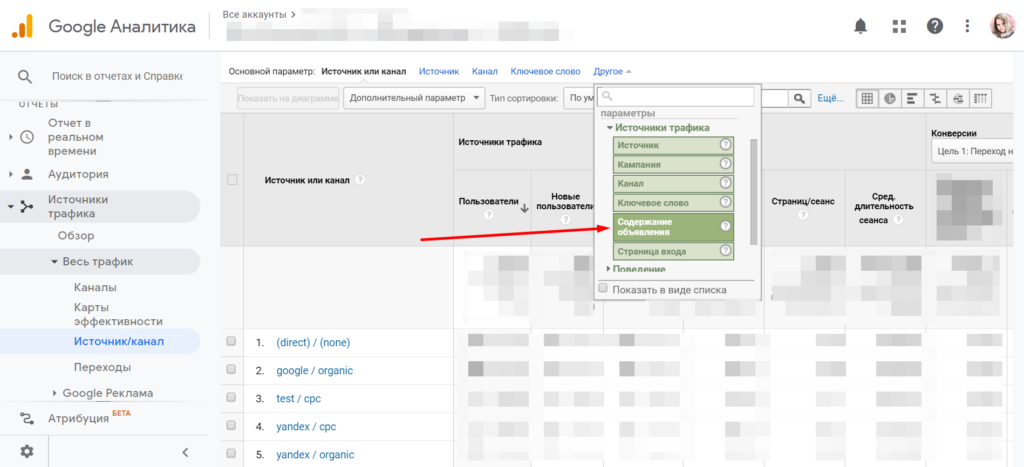Click the help question mark icon in header
This screenshot has width=1024, height=467.
pos(933,26)
